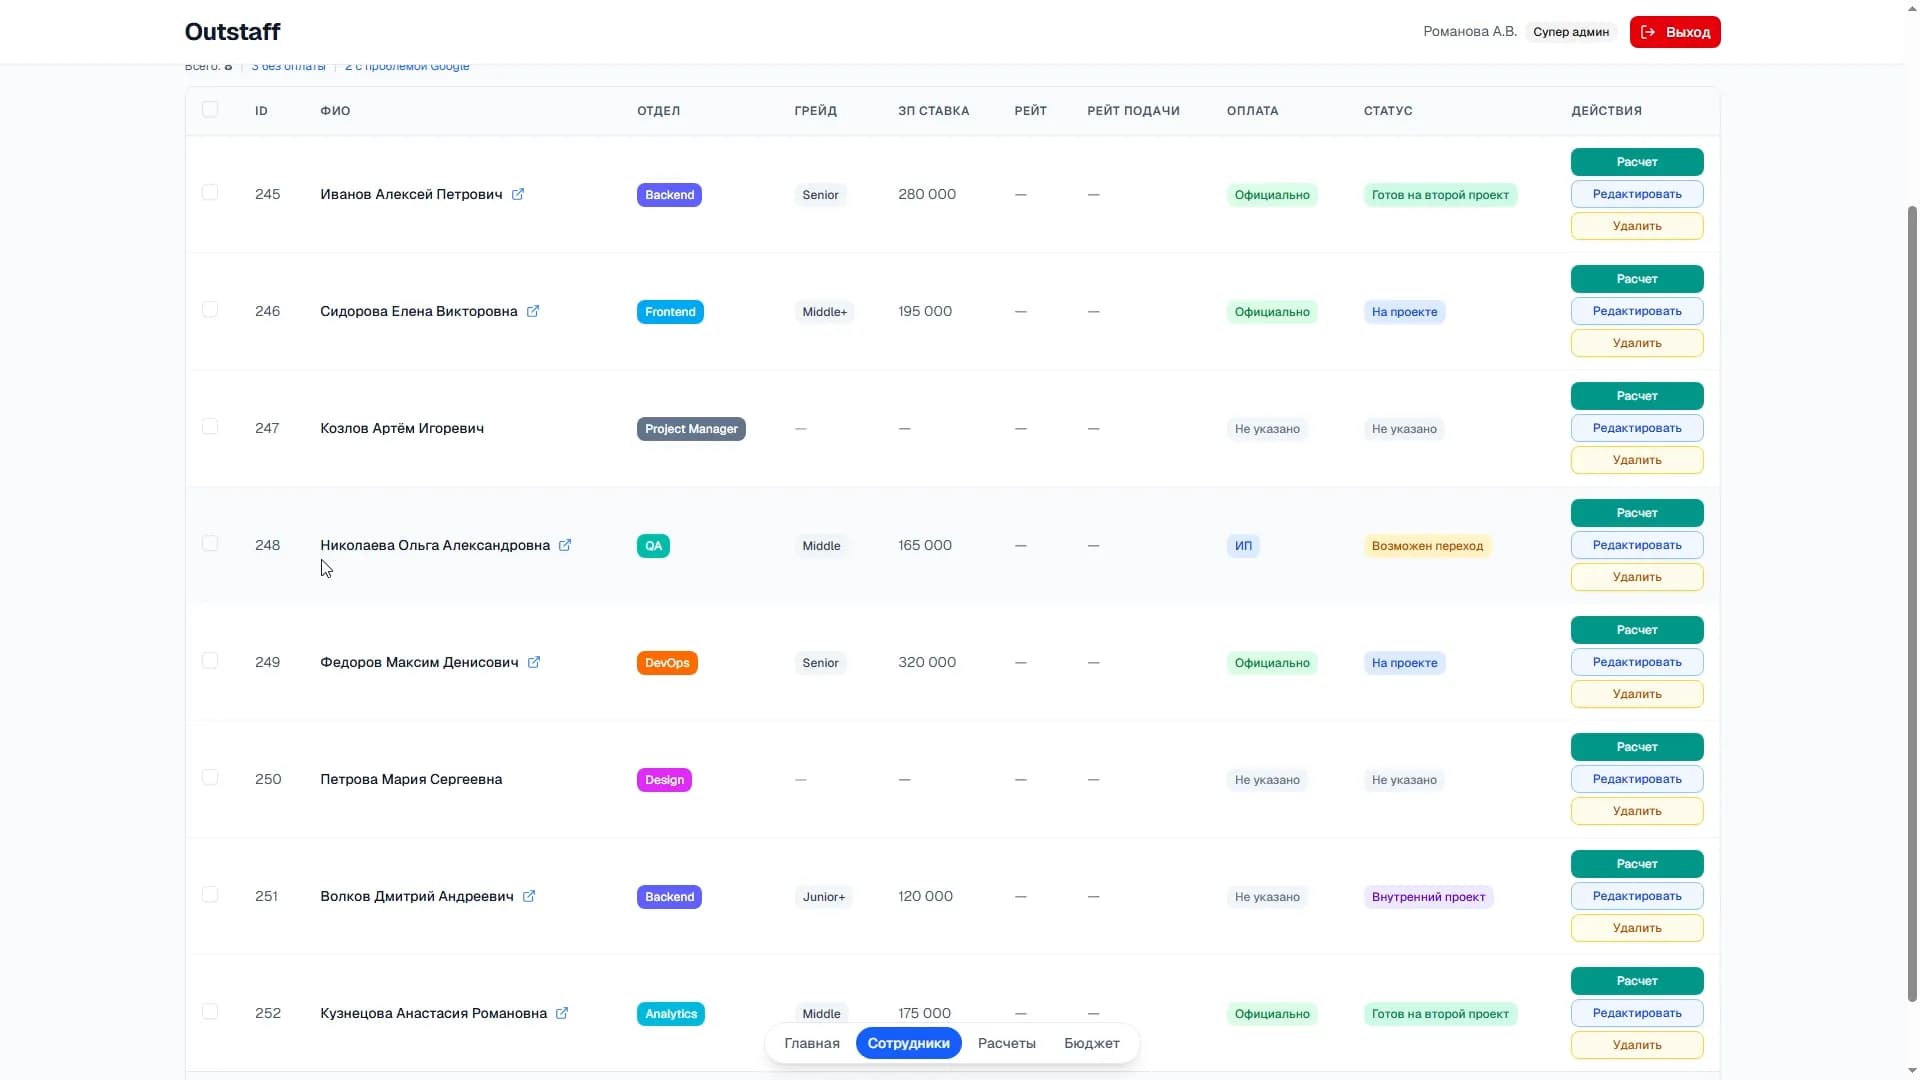This screenshot has height=1080, width=1920.
Task: Open external link icon next to Волков Дмитрий Андреевич
Action: 529,896
